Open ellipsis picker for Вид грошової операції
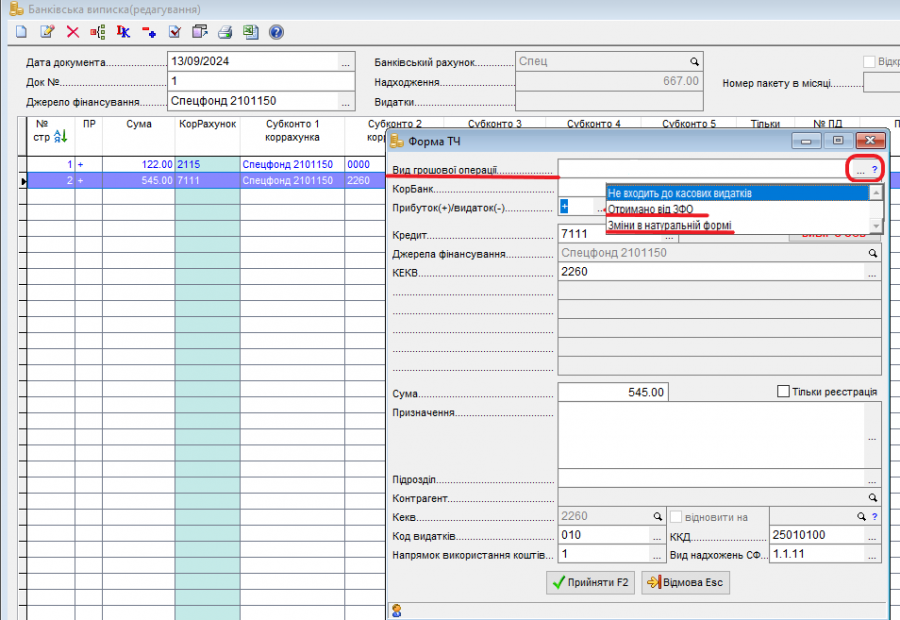Viewport: 900px width, 620px height. pyautogui.click(x=860, y=170)
